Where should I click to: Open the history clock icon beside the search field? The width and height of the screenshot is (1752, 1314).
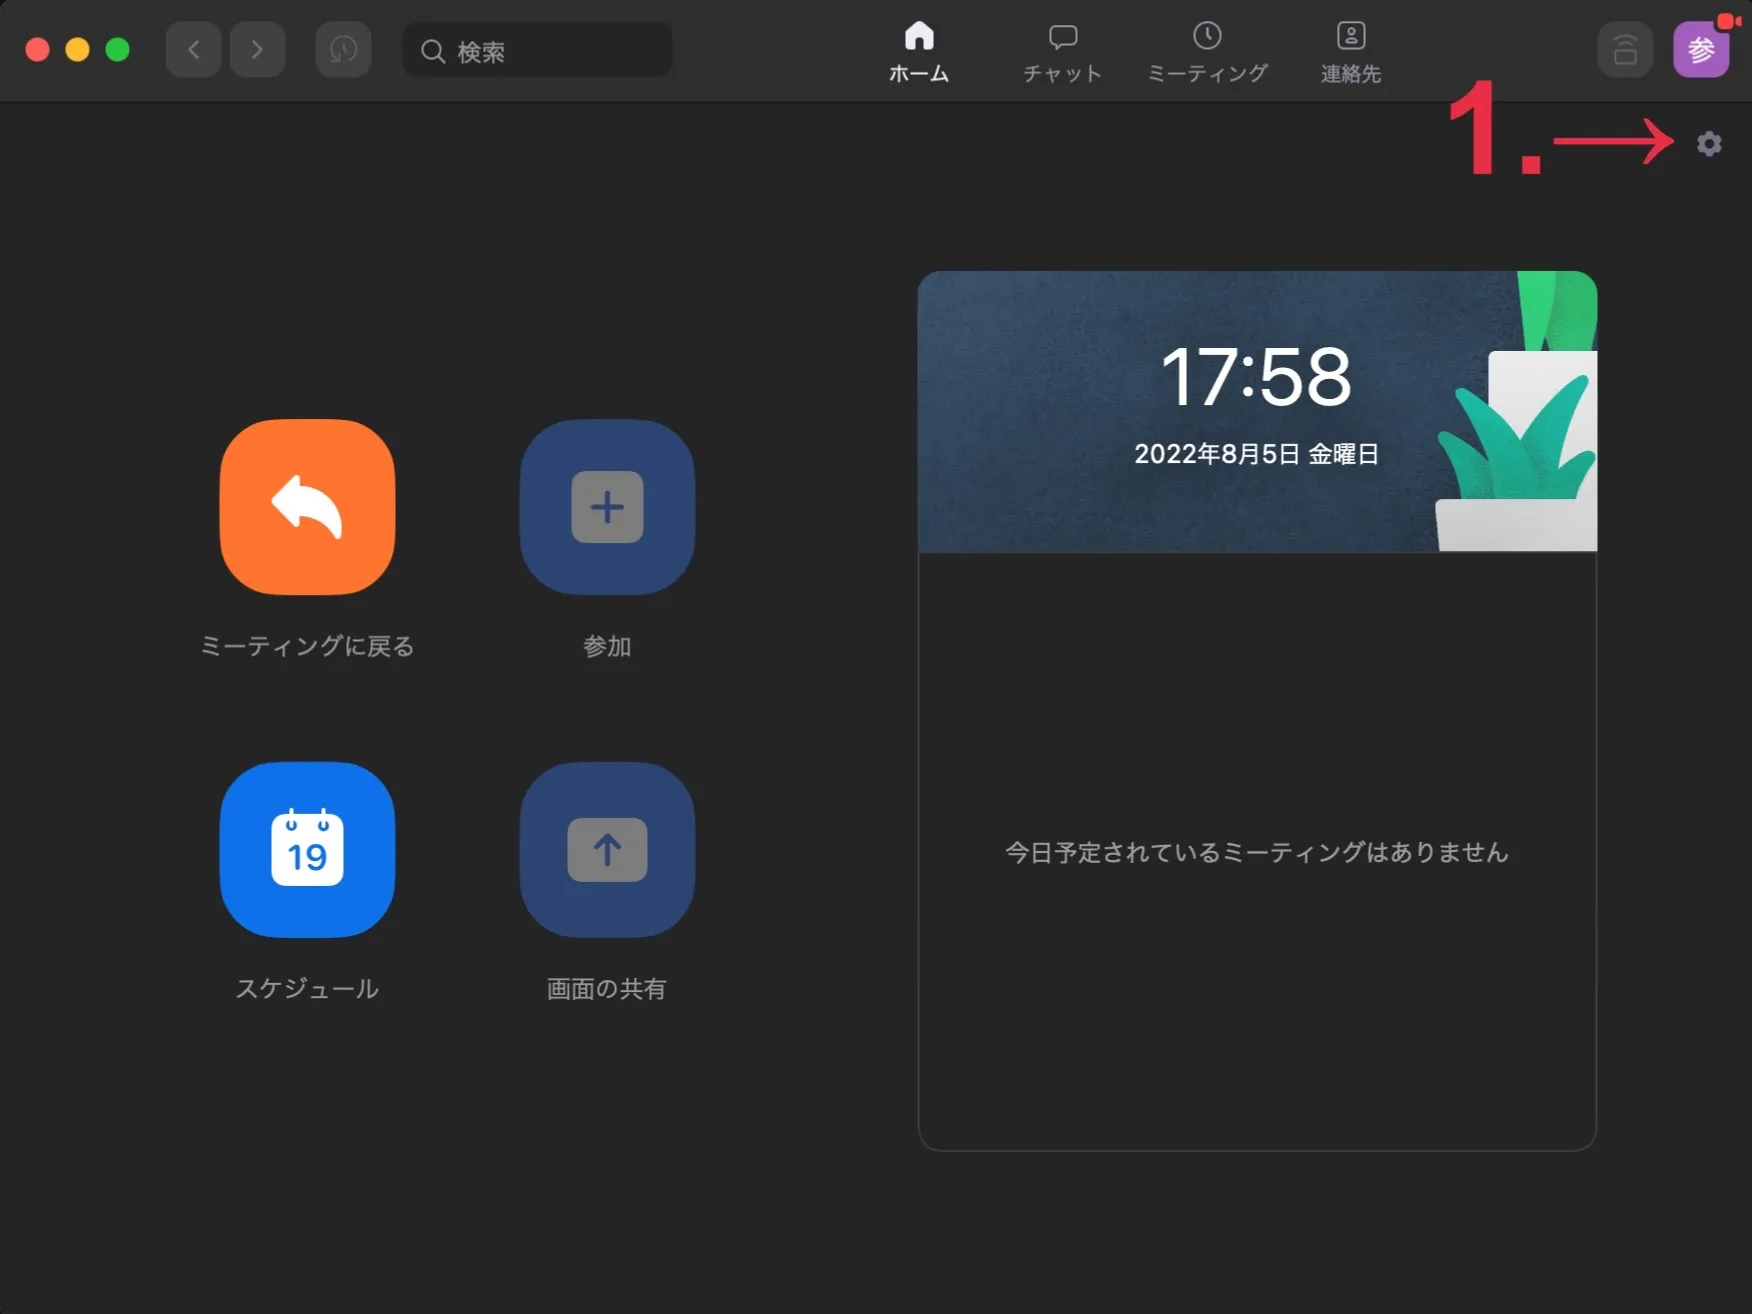pos(343,50)
